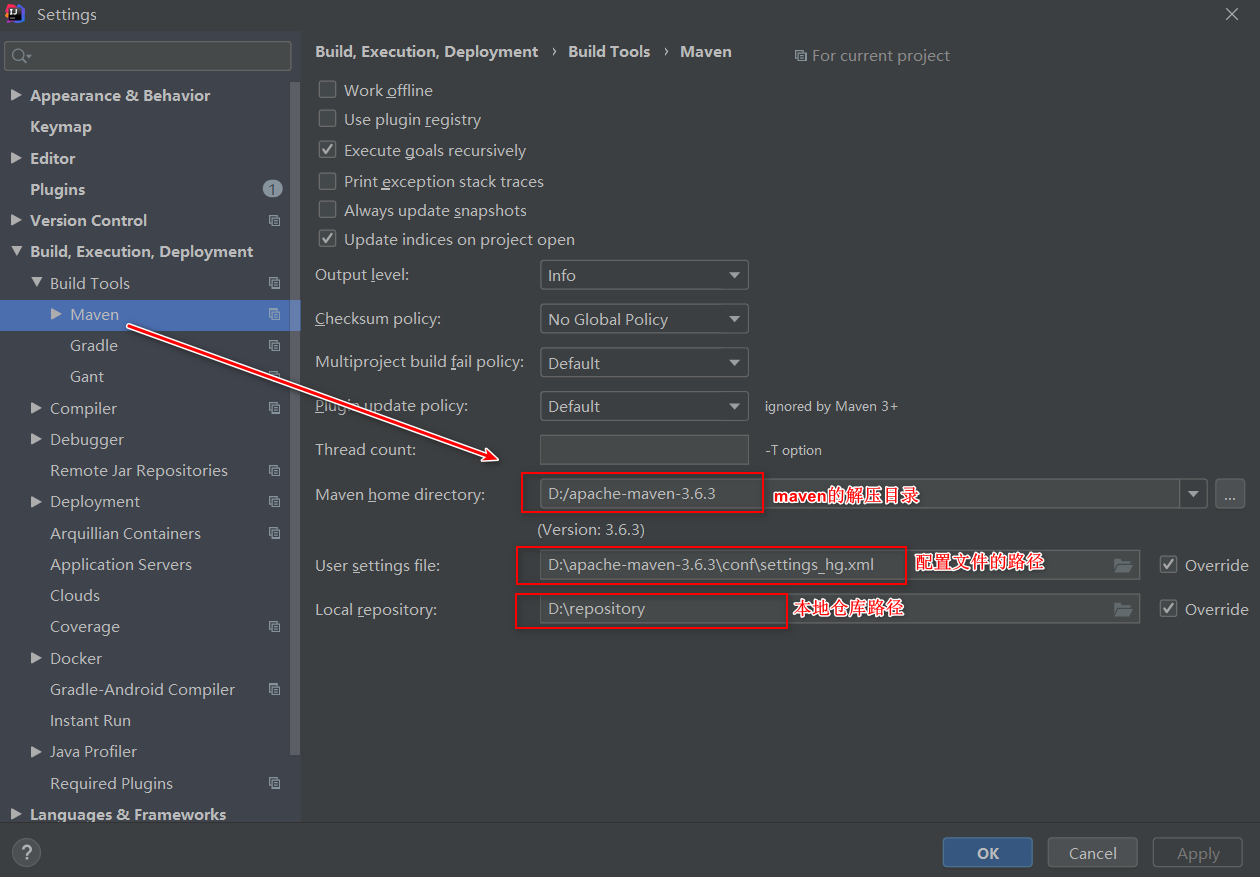
Task: Expand the Deployment node arrow
Action: point(36,501)
